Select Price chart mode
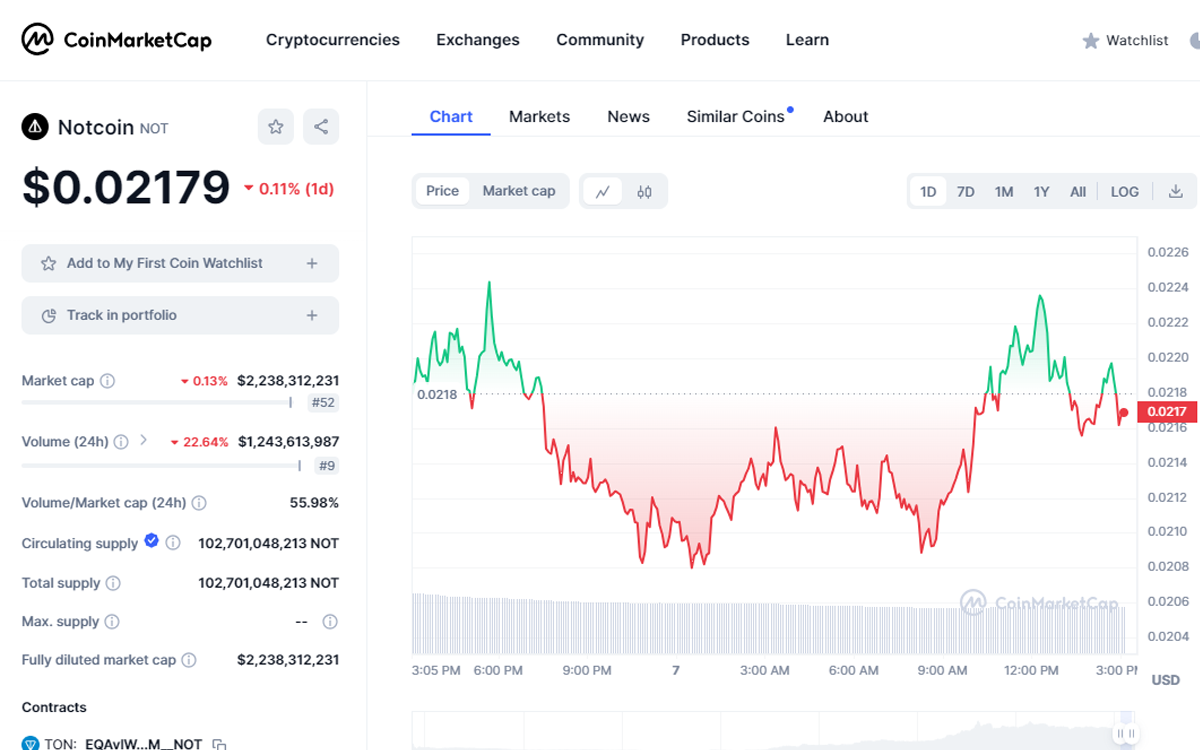This screenshot has width=1200, height=750. [442, 191]
